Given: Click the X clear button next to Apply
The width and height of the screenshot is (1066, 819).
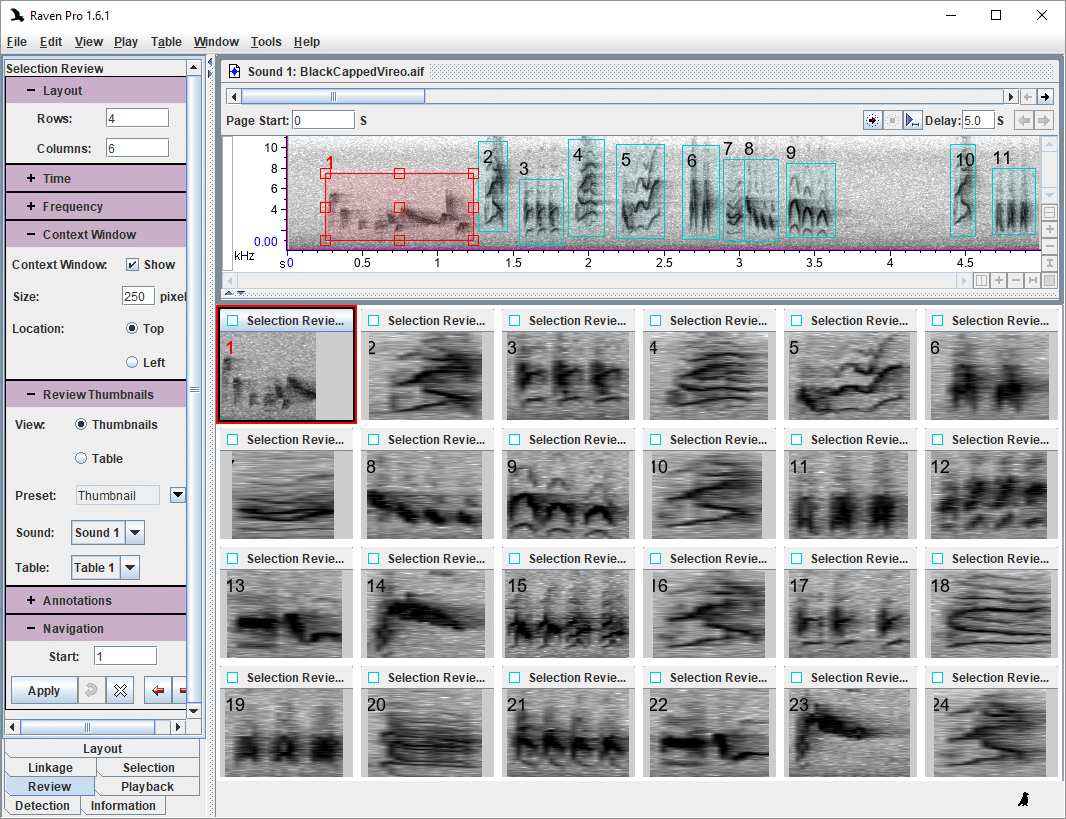Looking at the screenshot, I should click(120, 690).
